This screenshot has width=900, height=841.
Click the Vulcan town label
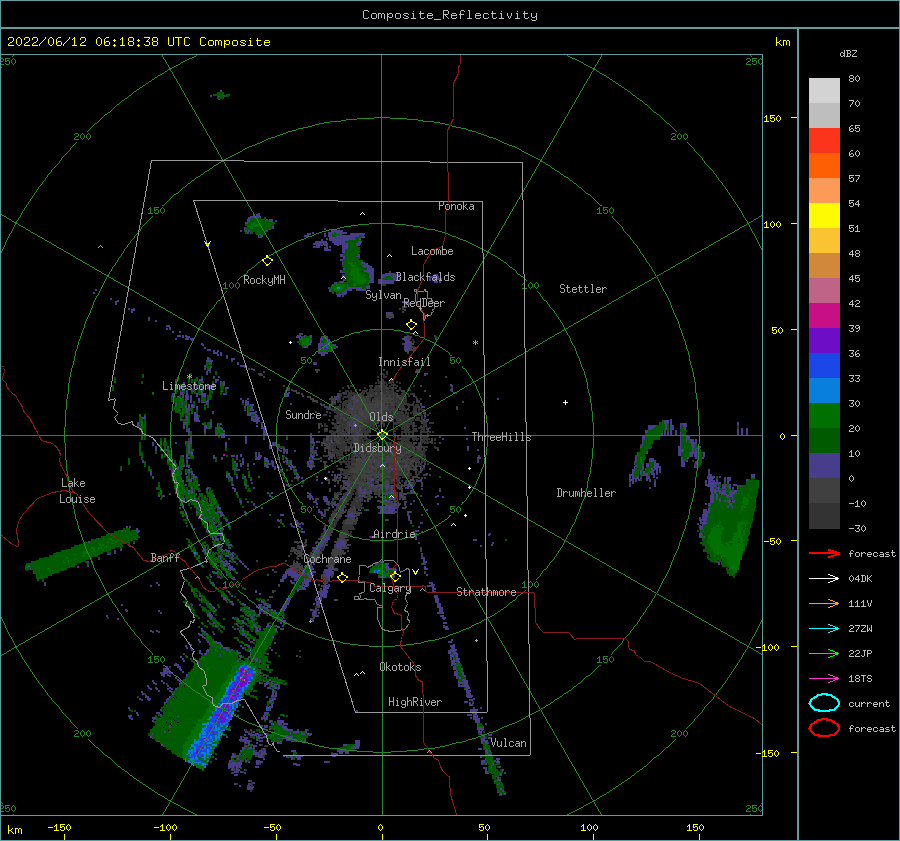click(509, 743)
